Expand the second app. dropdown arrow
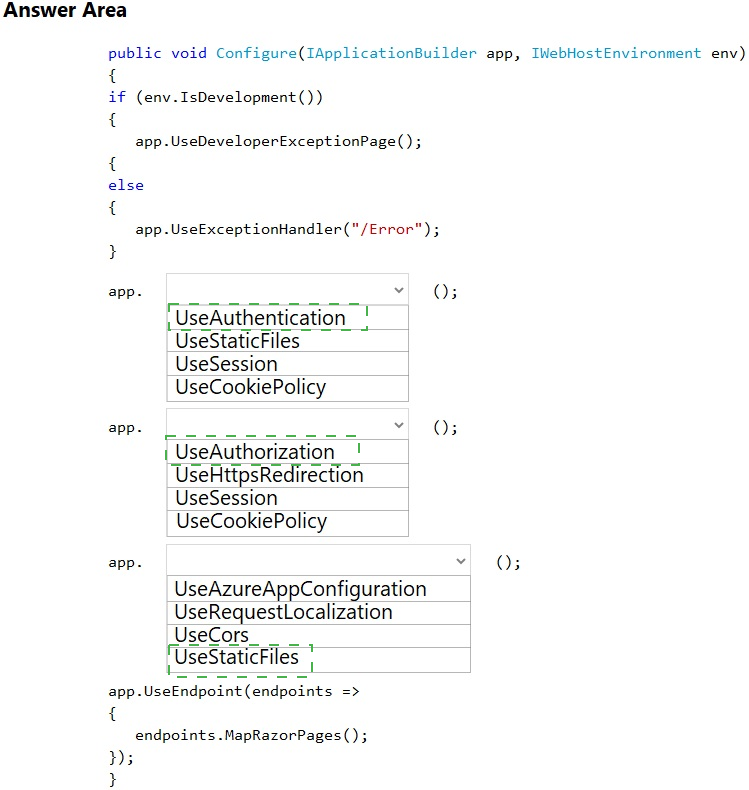 click(x=399, y=425)
